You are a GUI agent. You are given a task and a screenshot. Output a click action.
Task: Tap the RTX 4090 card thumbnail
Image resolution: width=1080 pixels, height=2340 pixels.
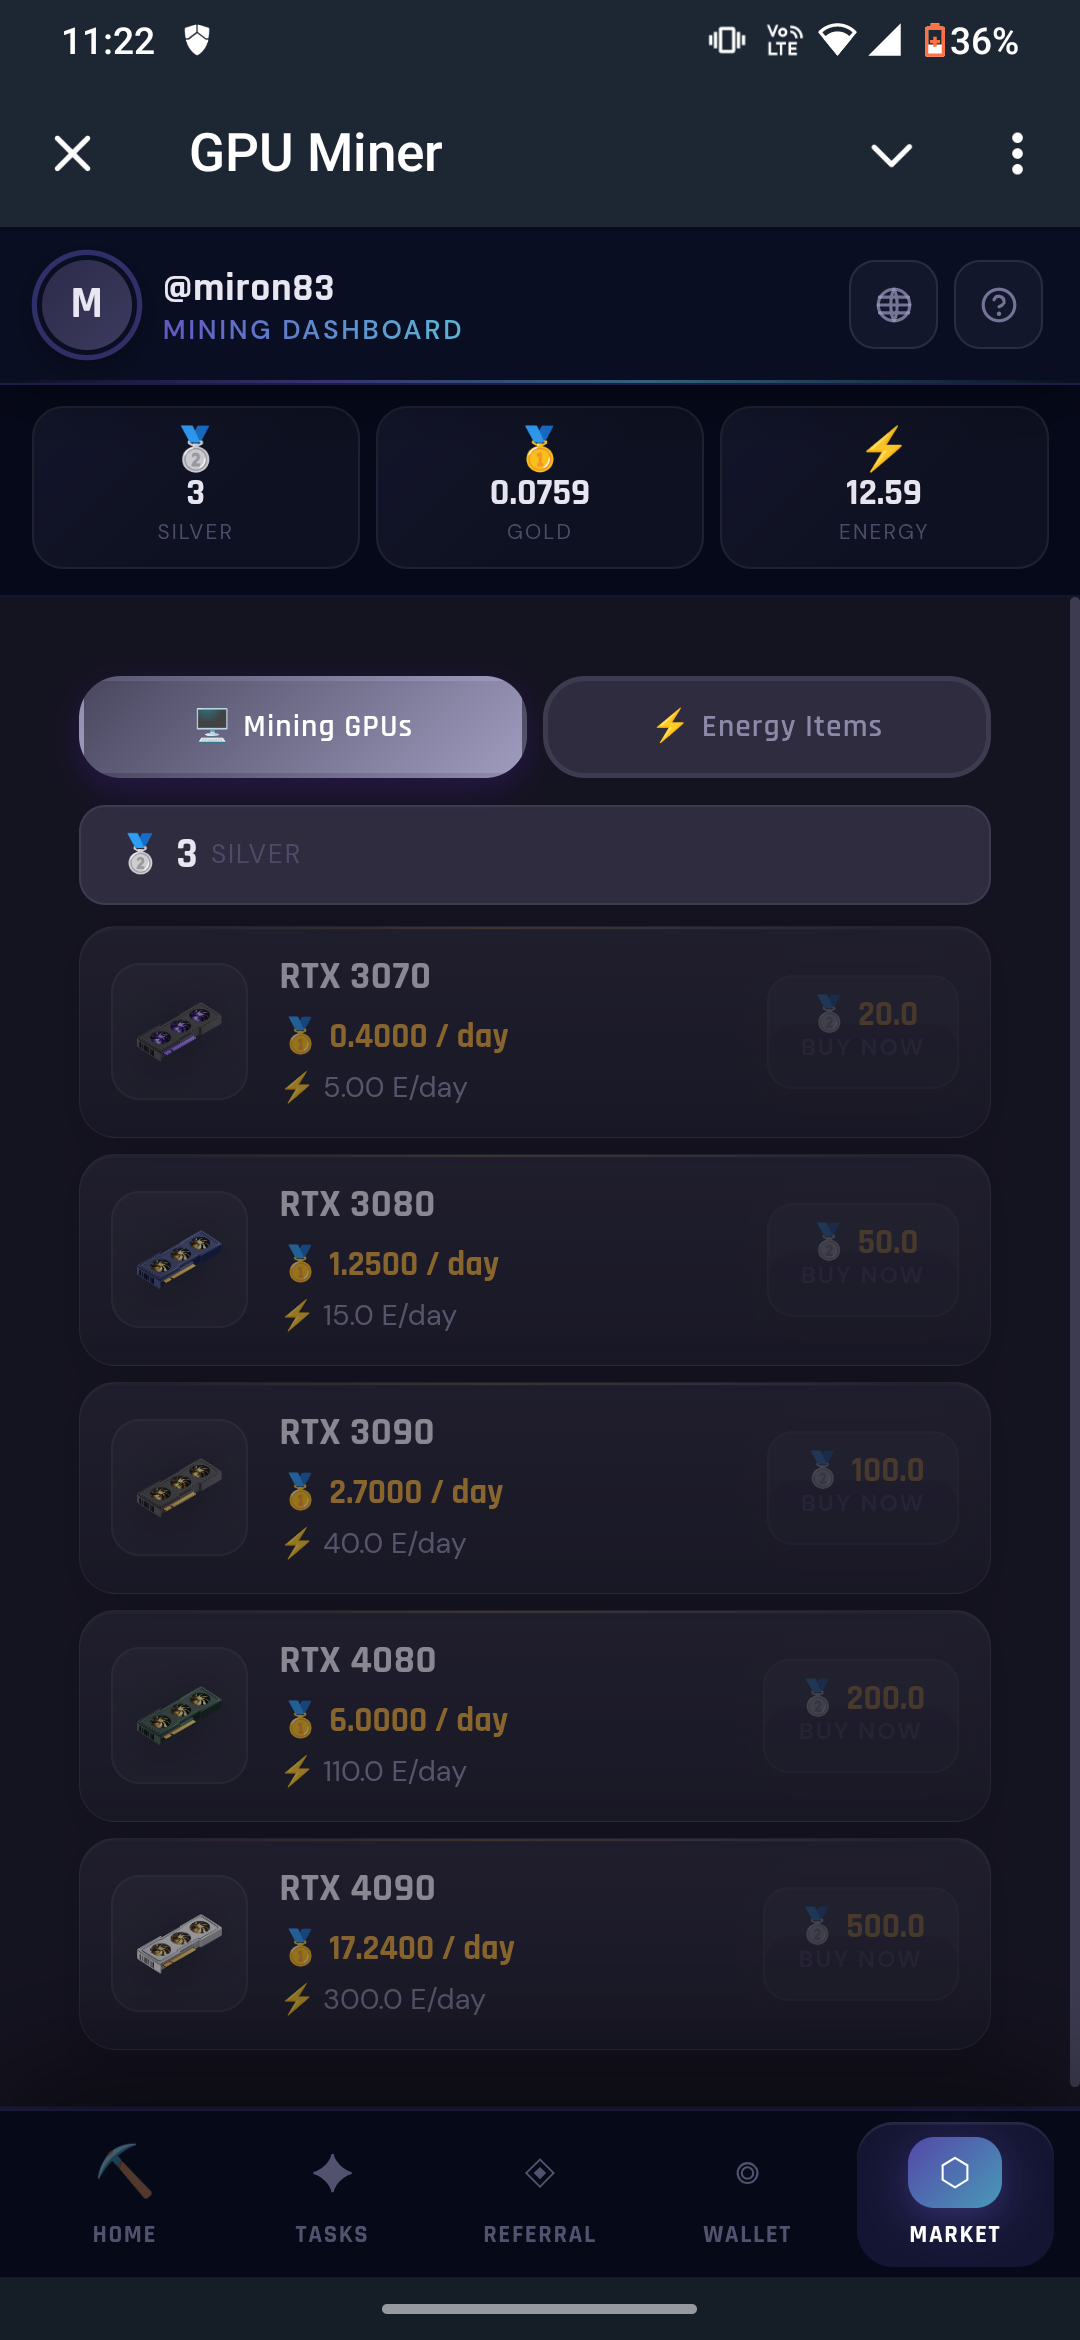click(x=180, y=1943)
